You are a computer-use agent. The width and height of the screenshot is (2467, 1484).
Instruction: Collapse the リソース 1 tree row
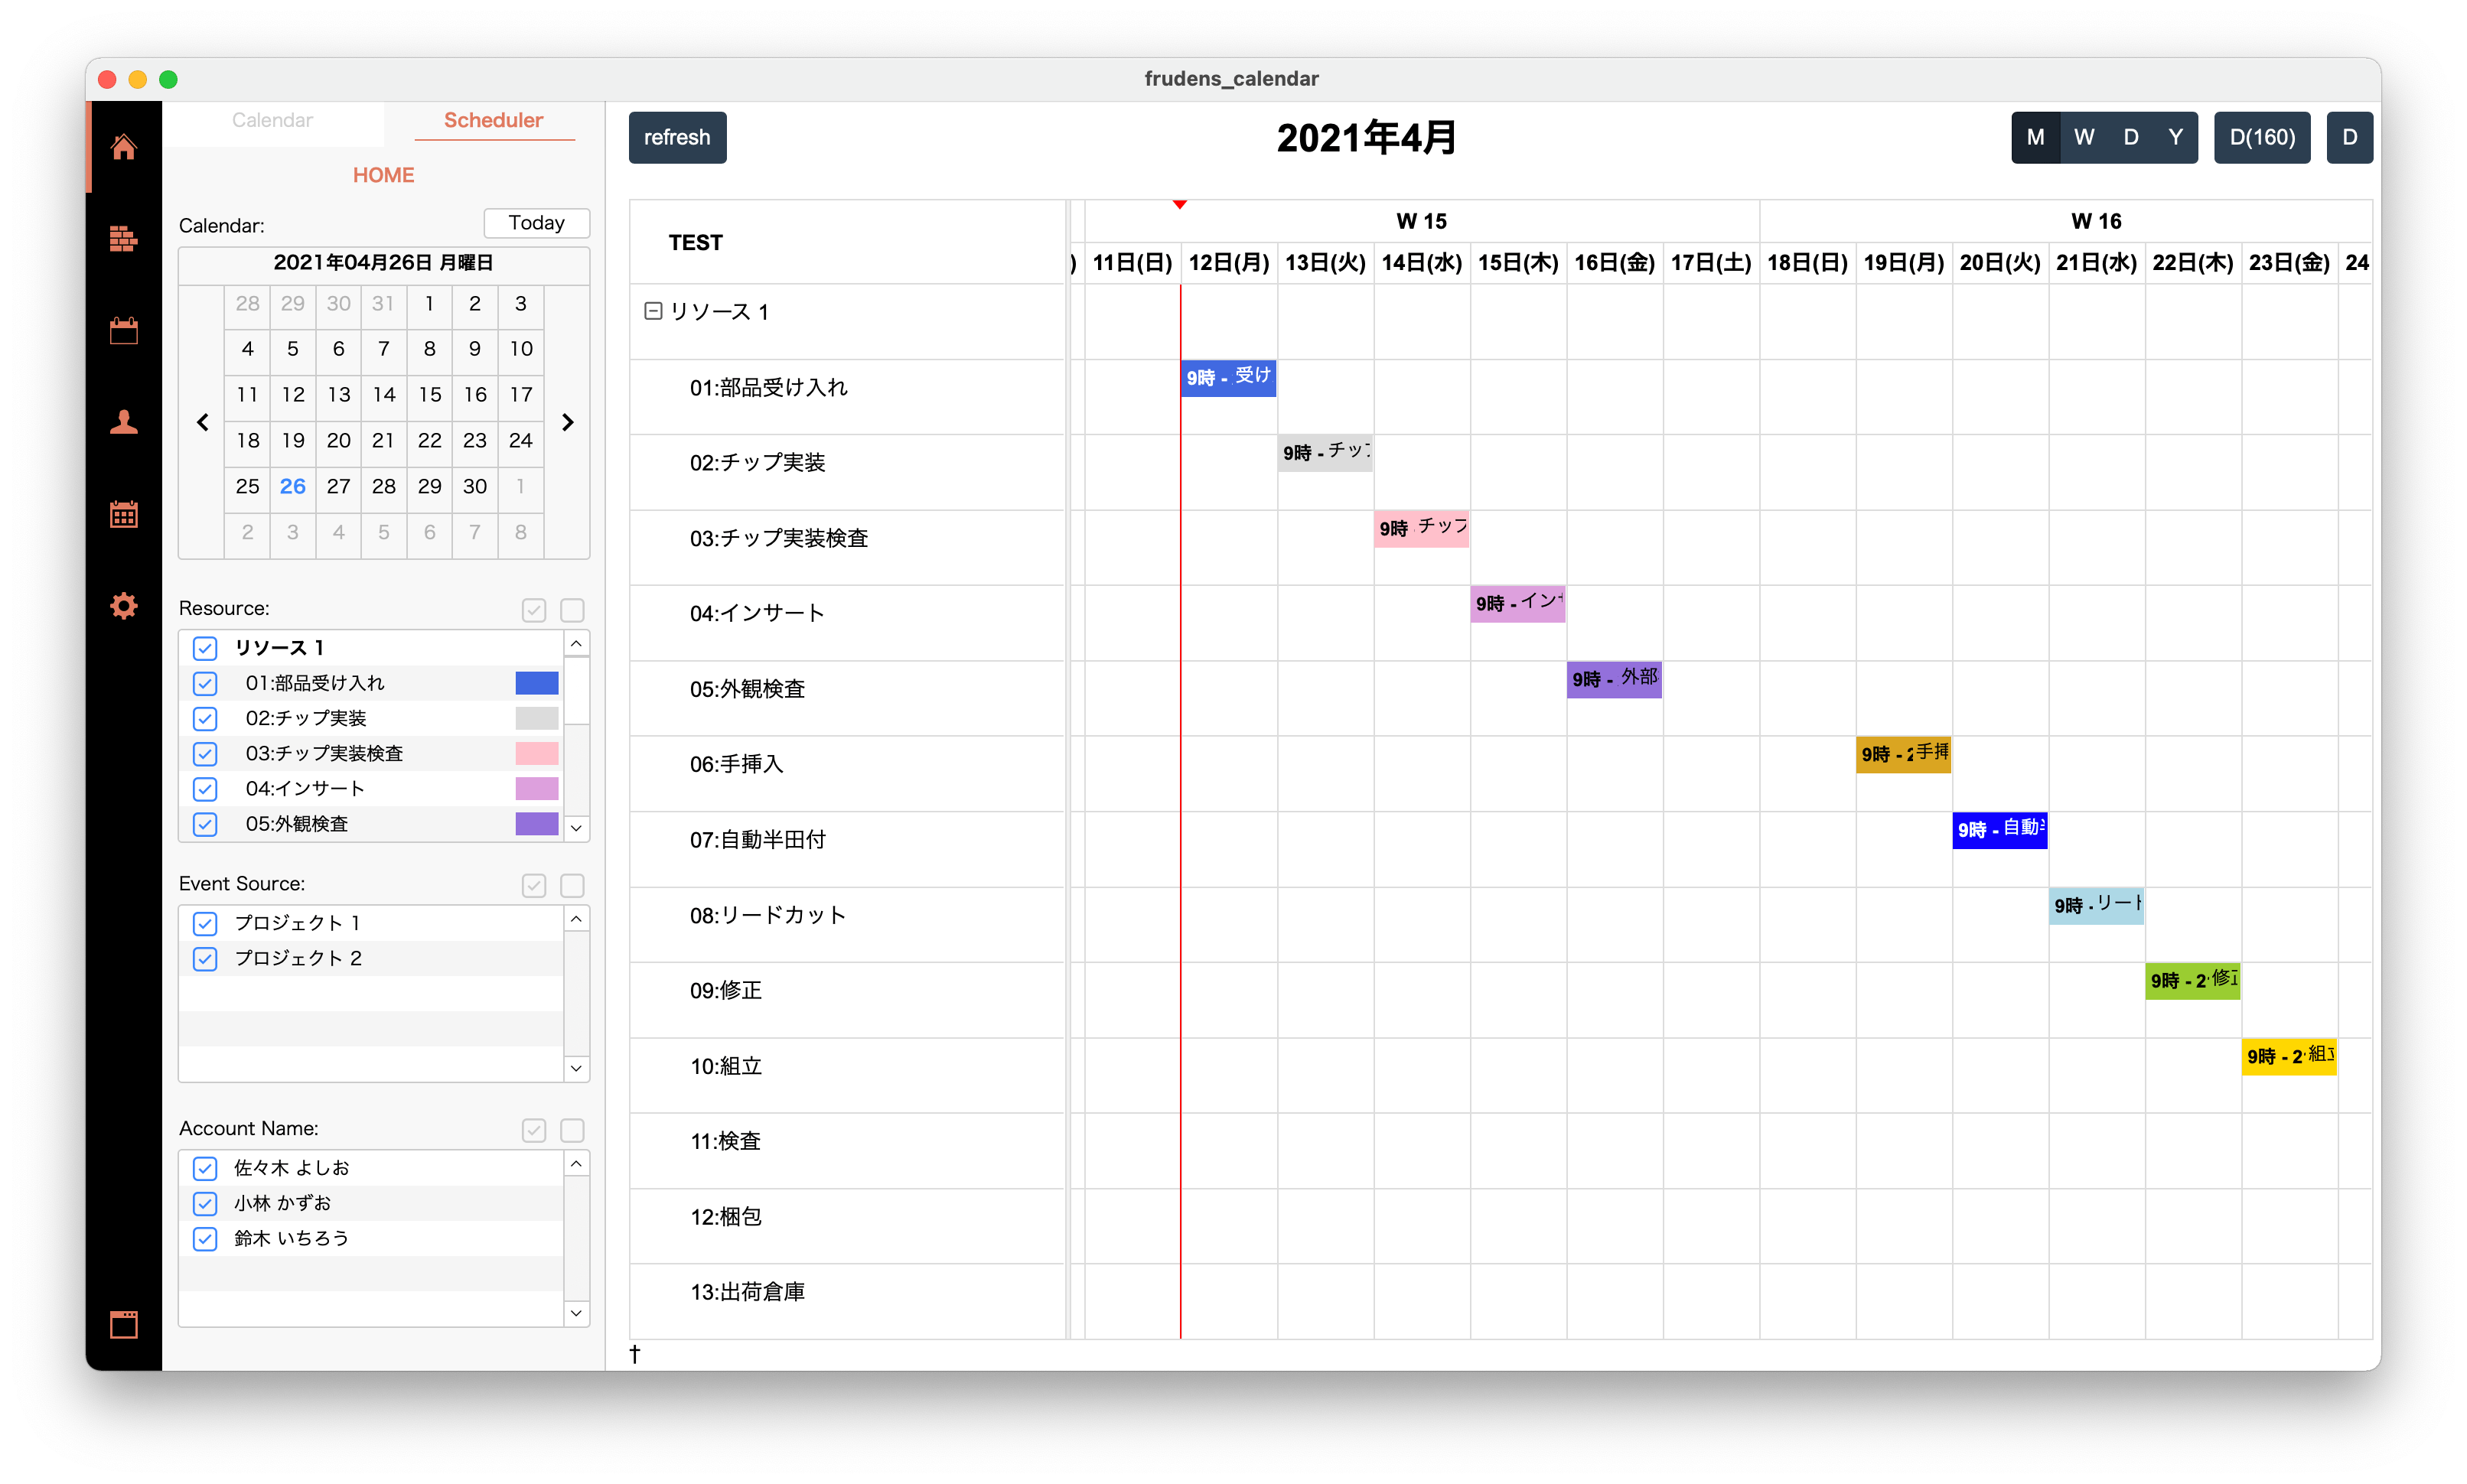[653, 312]
